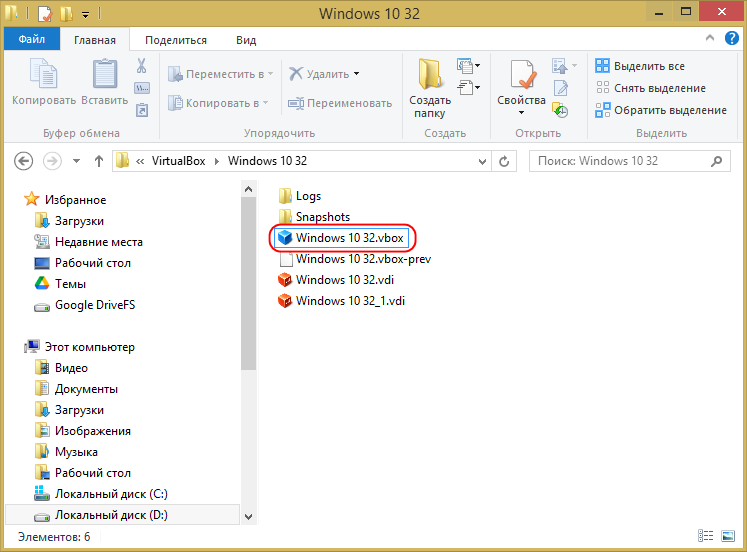Open the address bar history dropdown
The width and height of the screenshot is (747, 552).
pos(482,161)
